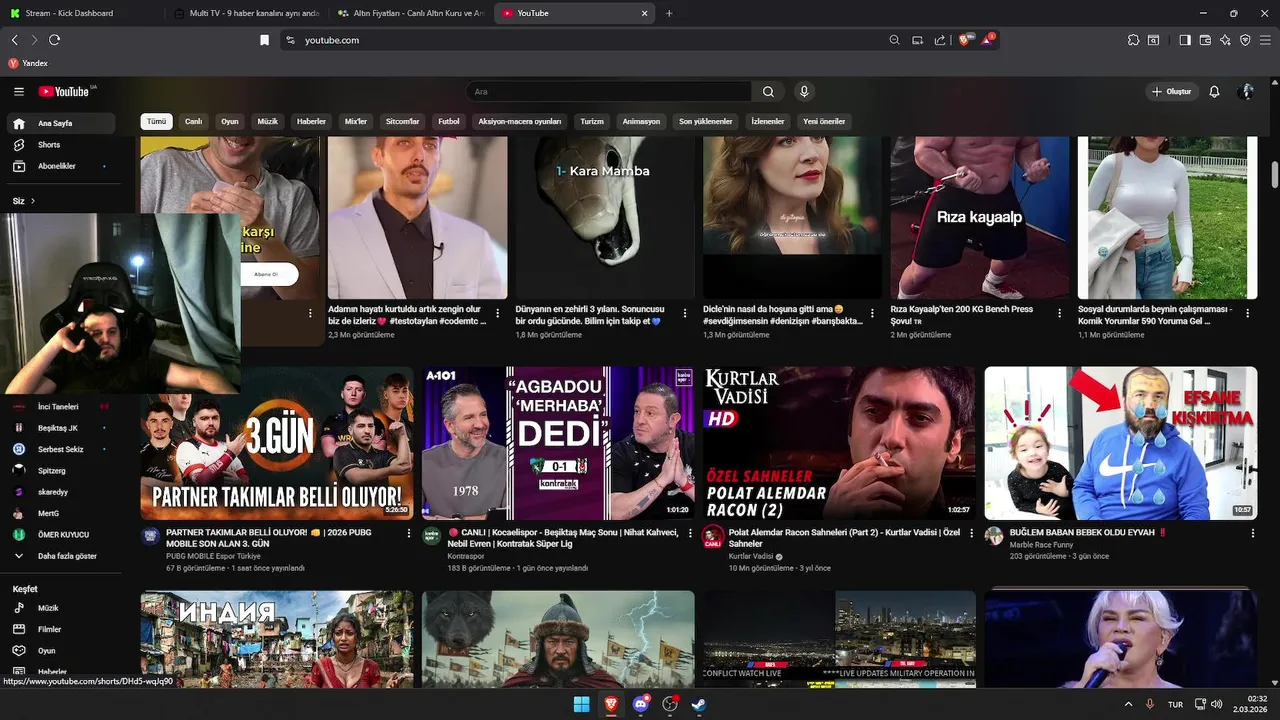
Task: Open Kurtlar Vadisi channel name link
Action: [752, 556]
